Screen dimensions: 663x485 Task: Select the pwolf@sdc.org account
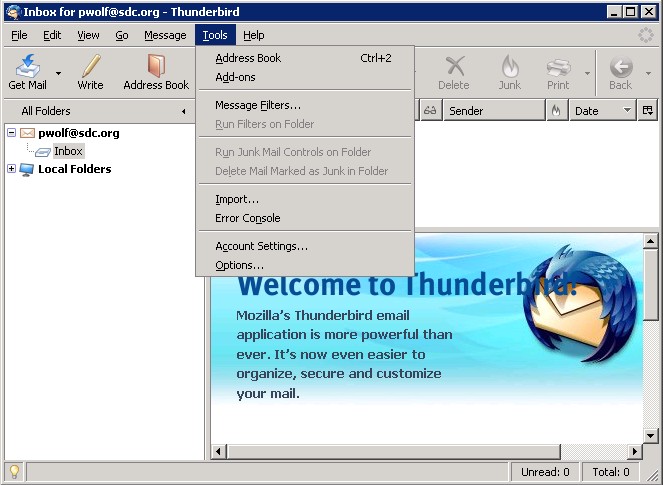pyautogui.click(x=79, y=133)
